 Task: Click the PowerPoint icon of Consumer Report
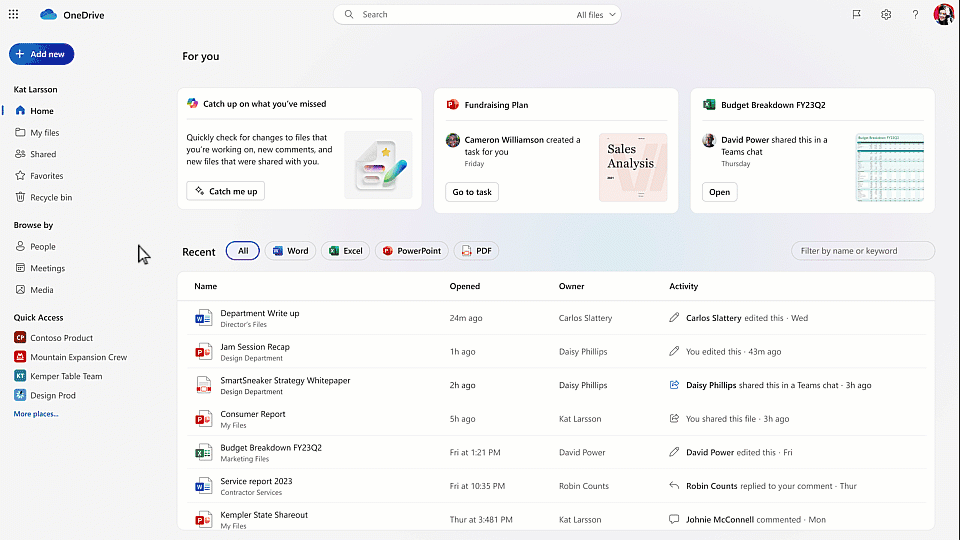pos(203,419)
